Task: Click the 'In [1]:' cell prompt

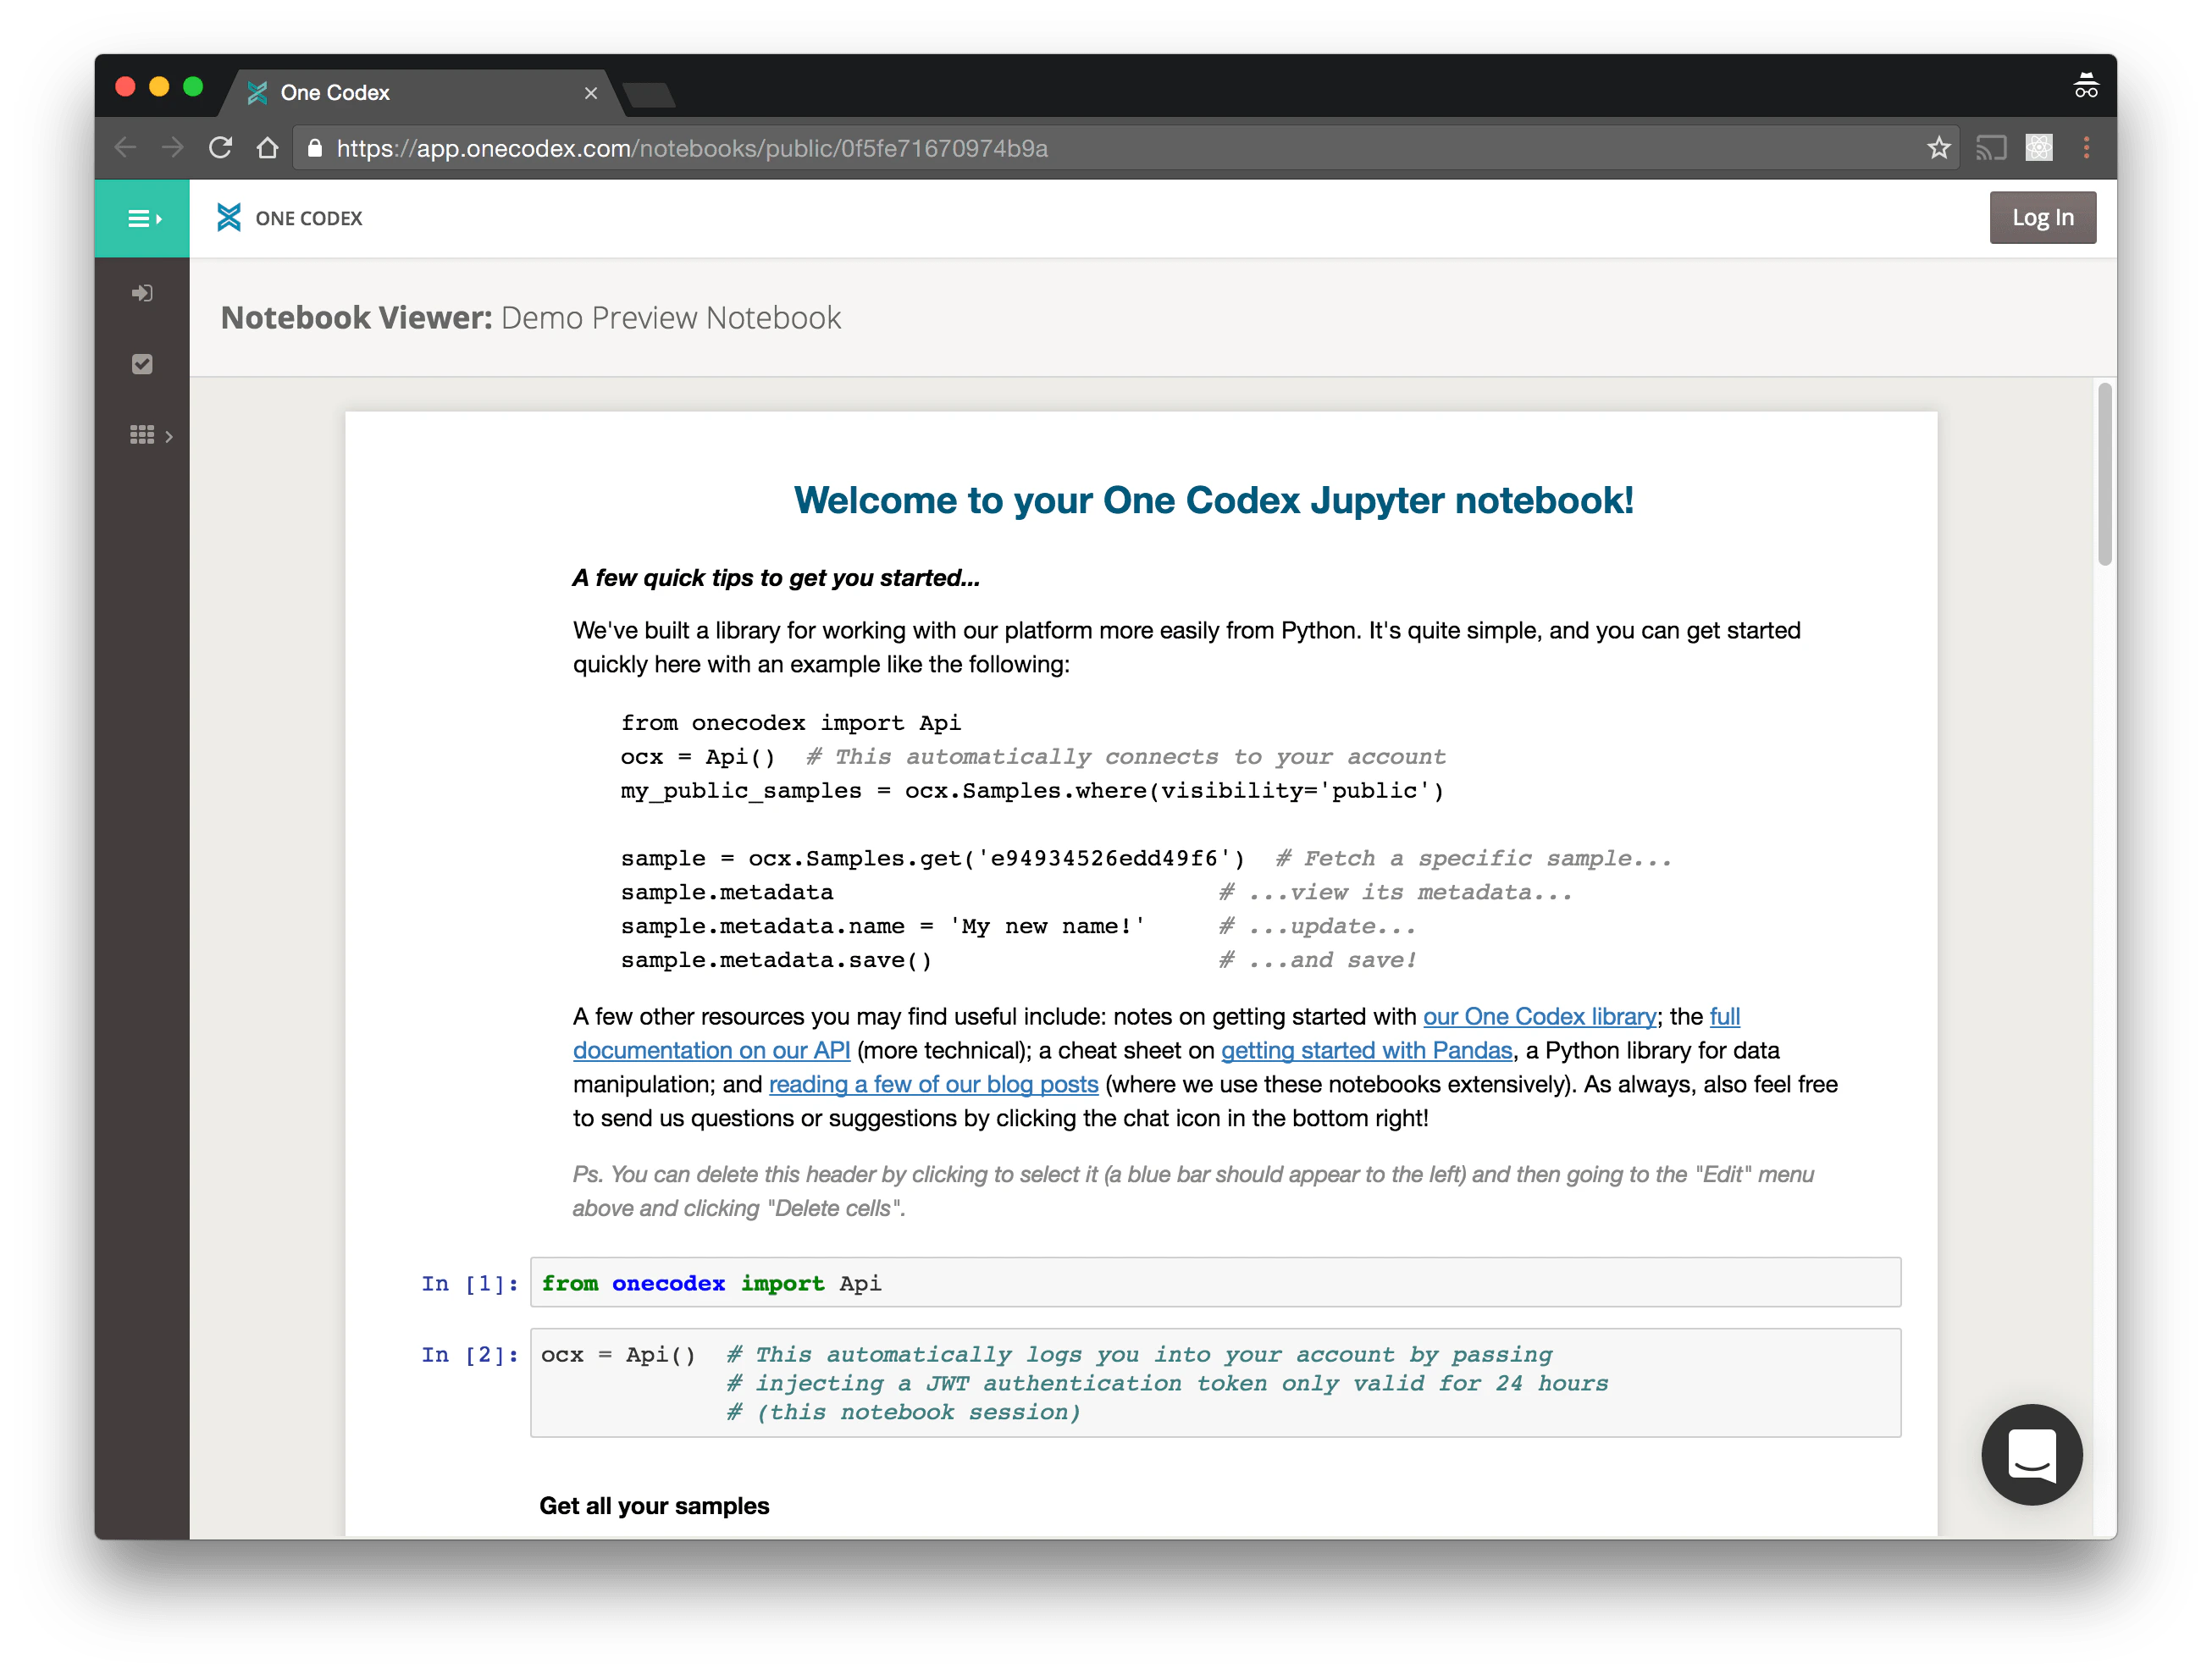Action: click(470, 1283)
